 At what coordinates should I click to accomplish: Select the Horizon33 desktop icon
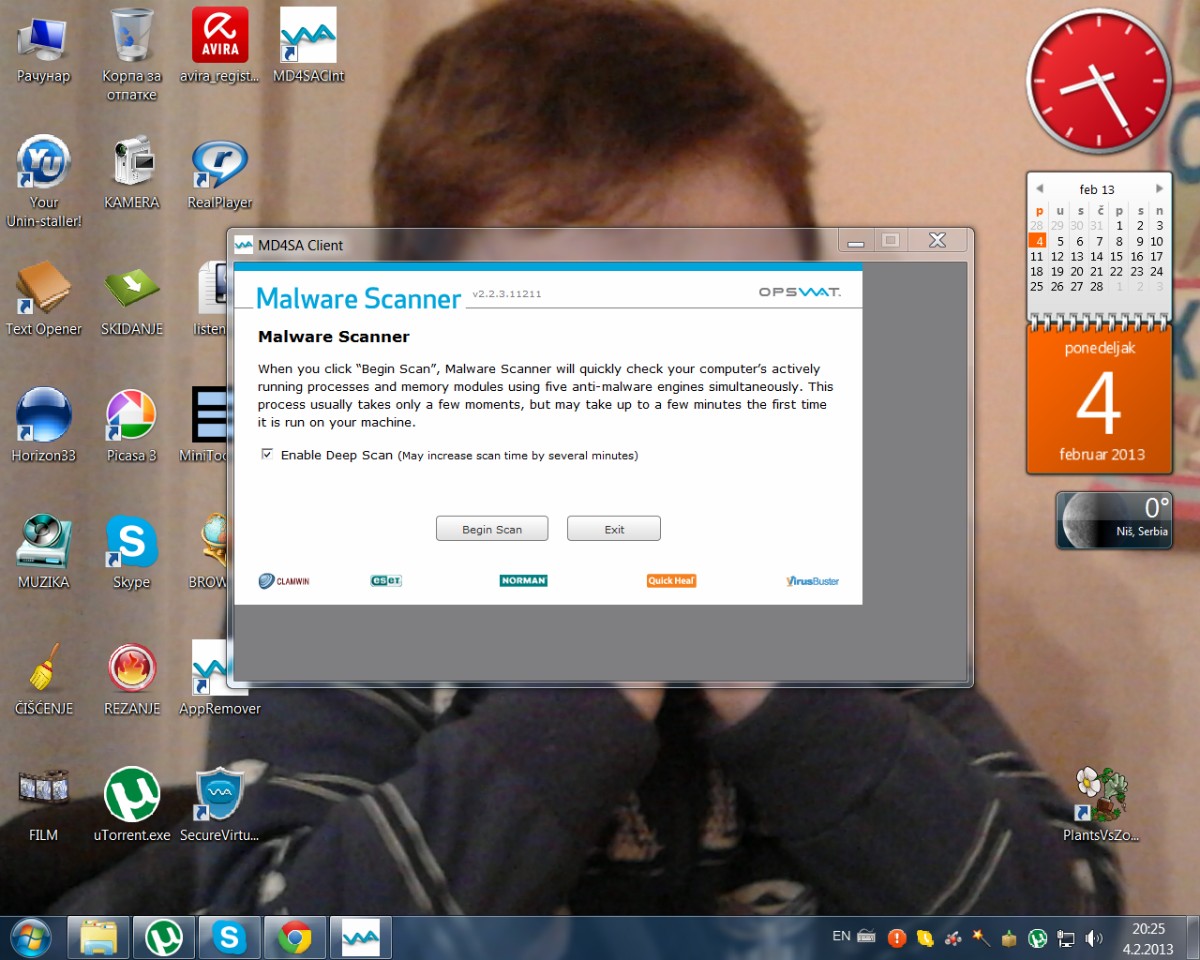(x=43, y=425)
